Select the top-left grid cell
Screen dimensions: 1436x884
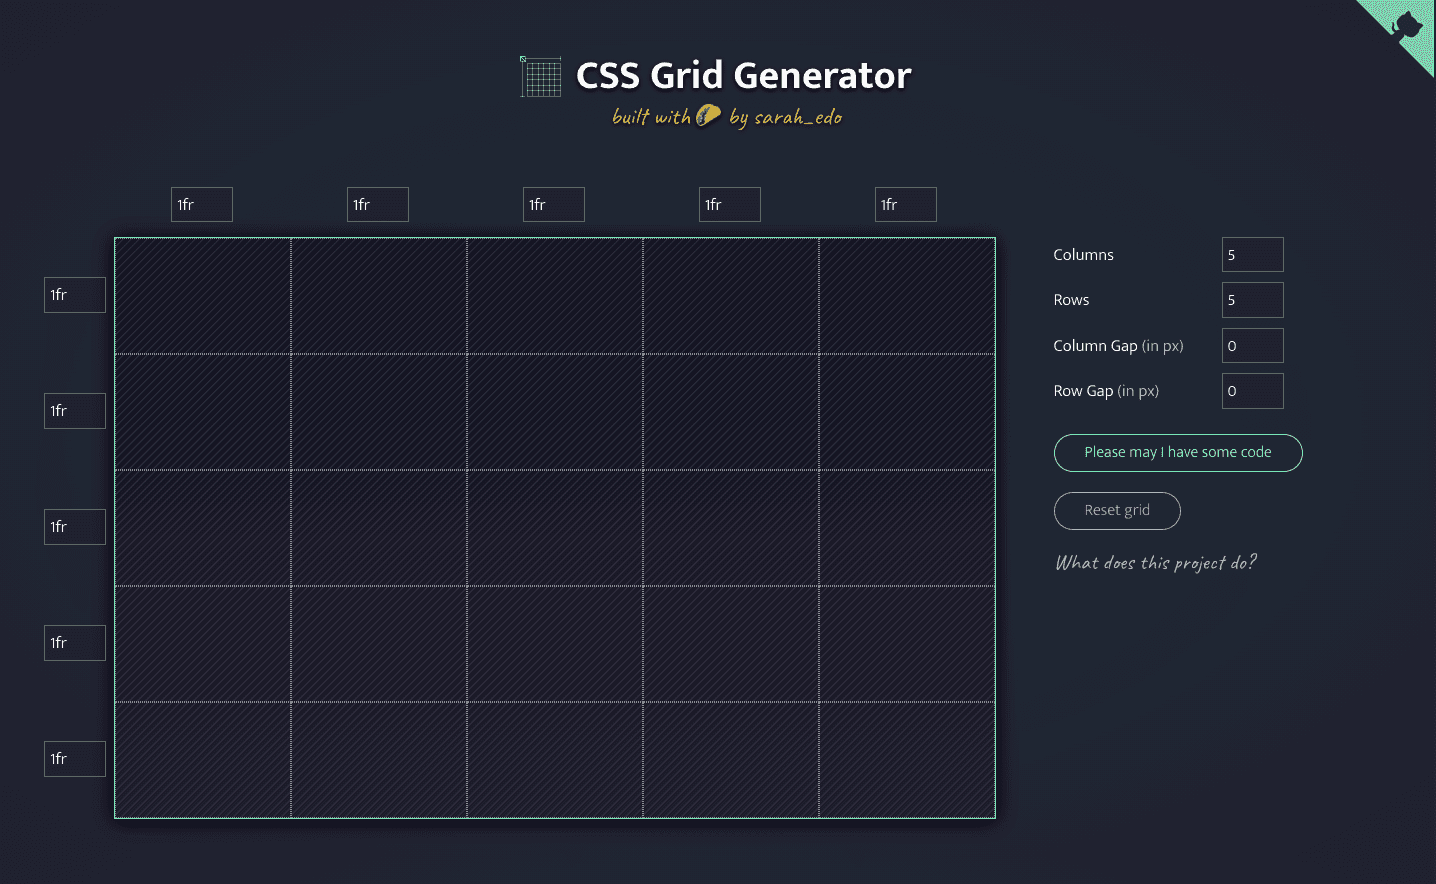tap(203, 296)
